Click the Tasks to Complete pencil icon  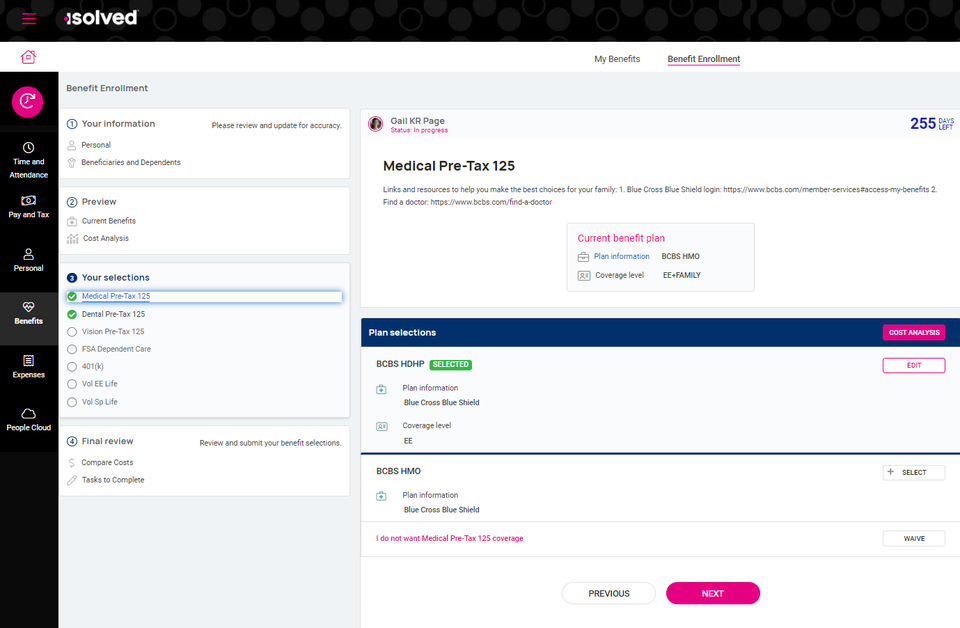pyautogui.click(x=72, y=480)
